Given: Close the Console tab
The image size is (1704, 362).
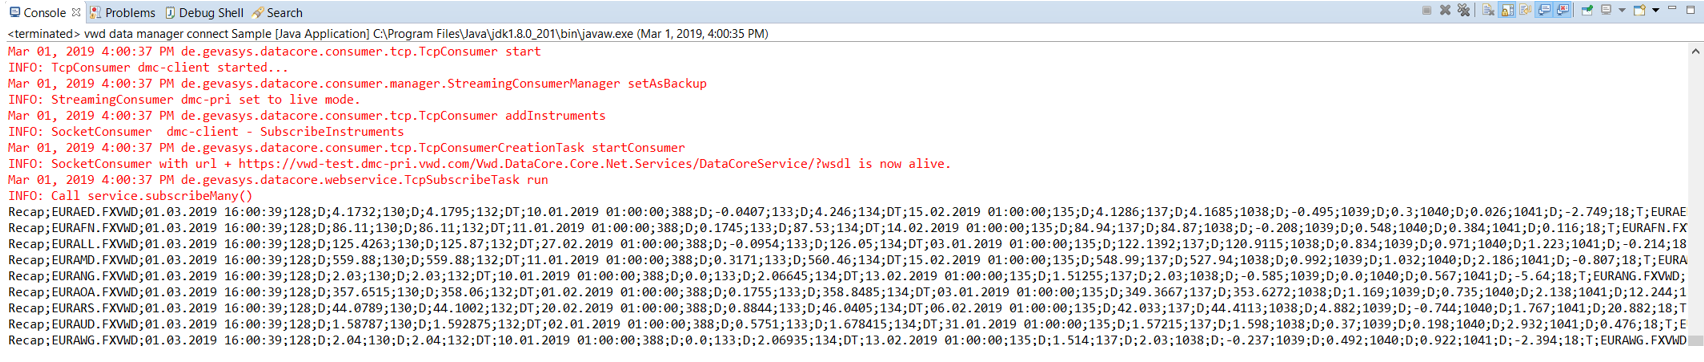Looking at the screenshot, I should (x=76, y=12).
